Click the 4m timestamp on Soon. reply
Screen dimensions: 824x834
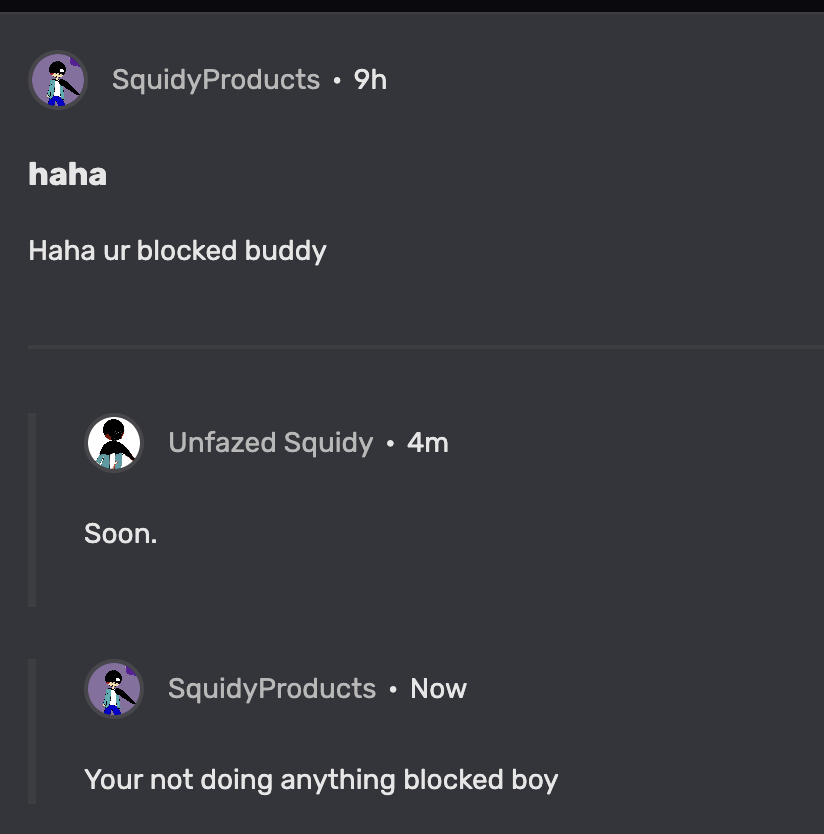428,442
